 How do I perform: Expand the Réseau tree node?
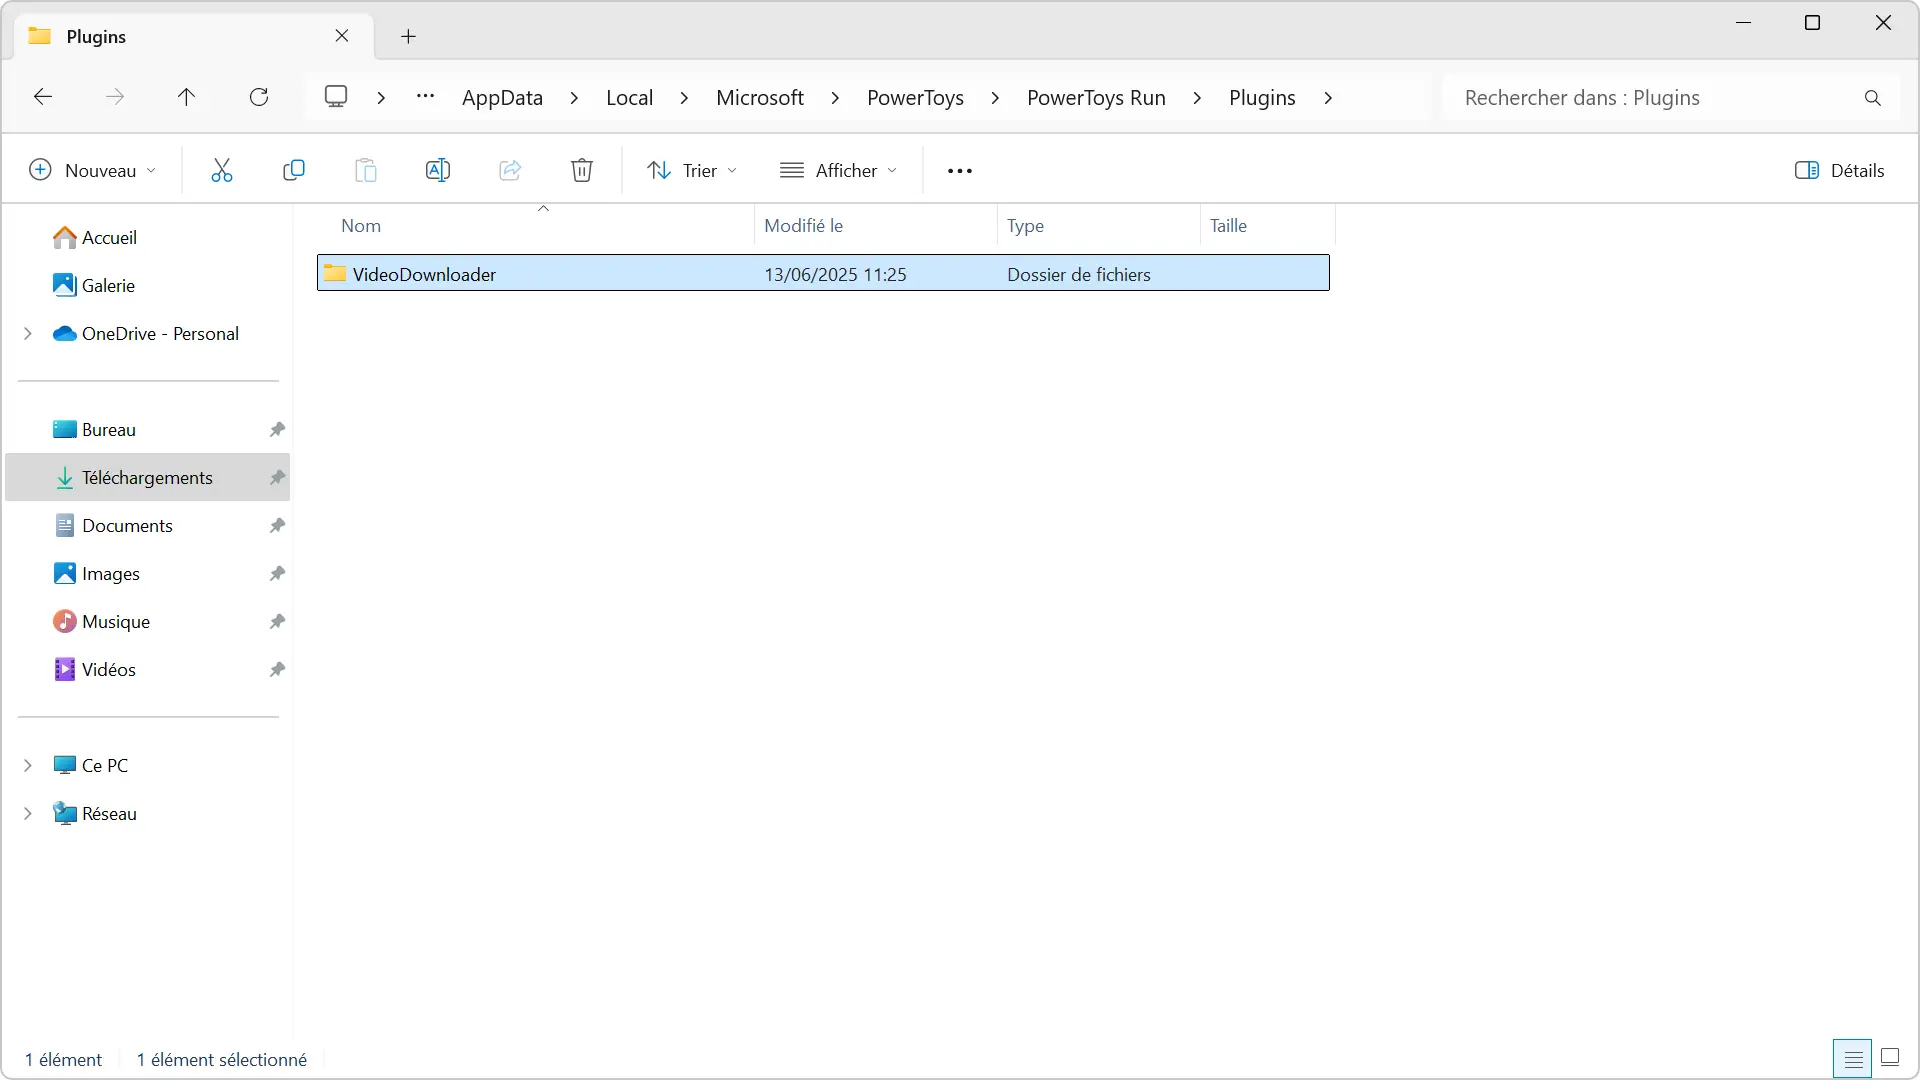point(28,813)
